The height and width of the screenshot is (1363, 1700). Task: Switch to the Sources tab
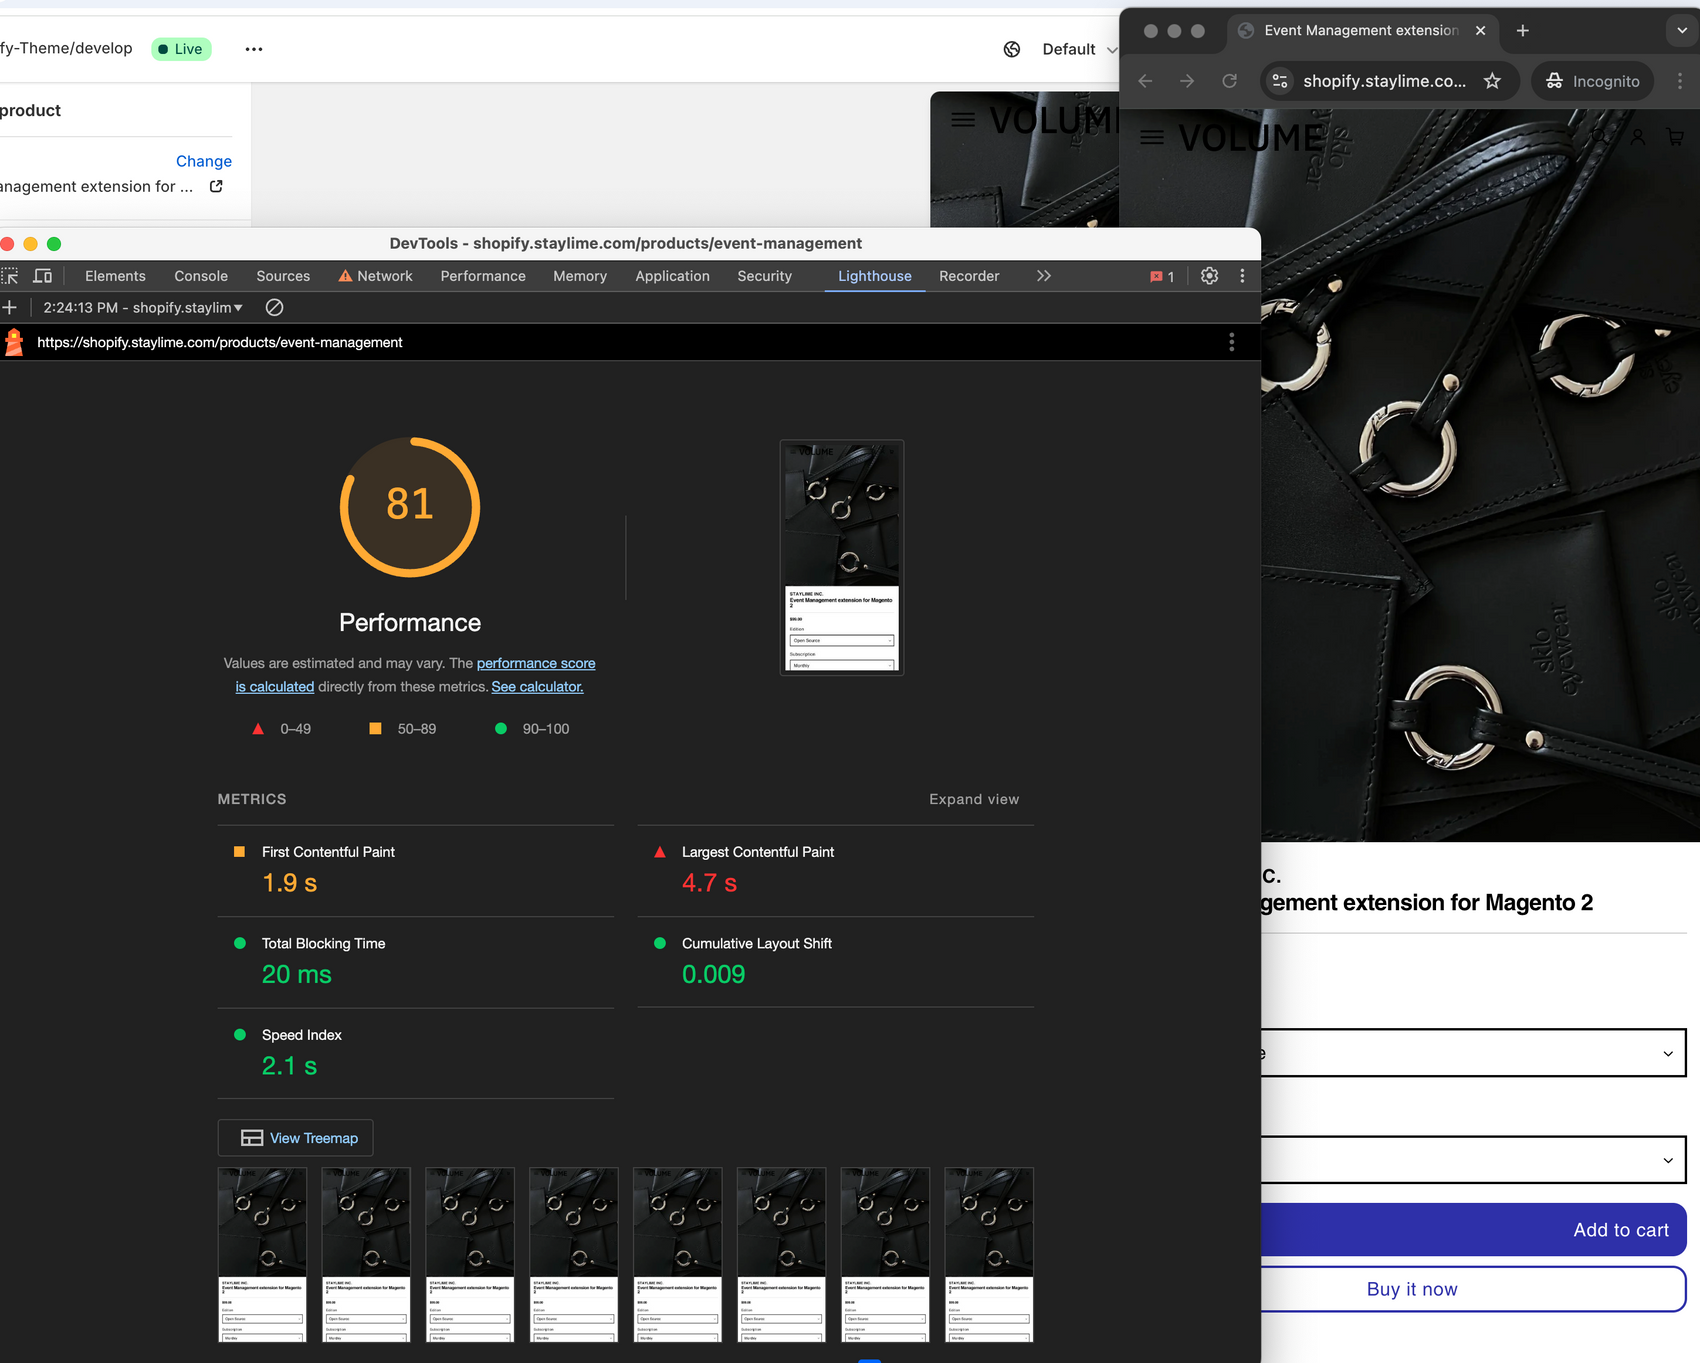pos(283,276)
